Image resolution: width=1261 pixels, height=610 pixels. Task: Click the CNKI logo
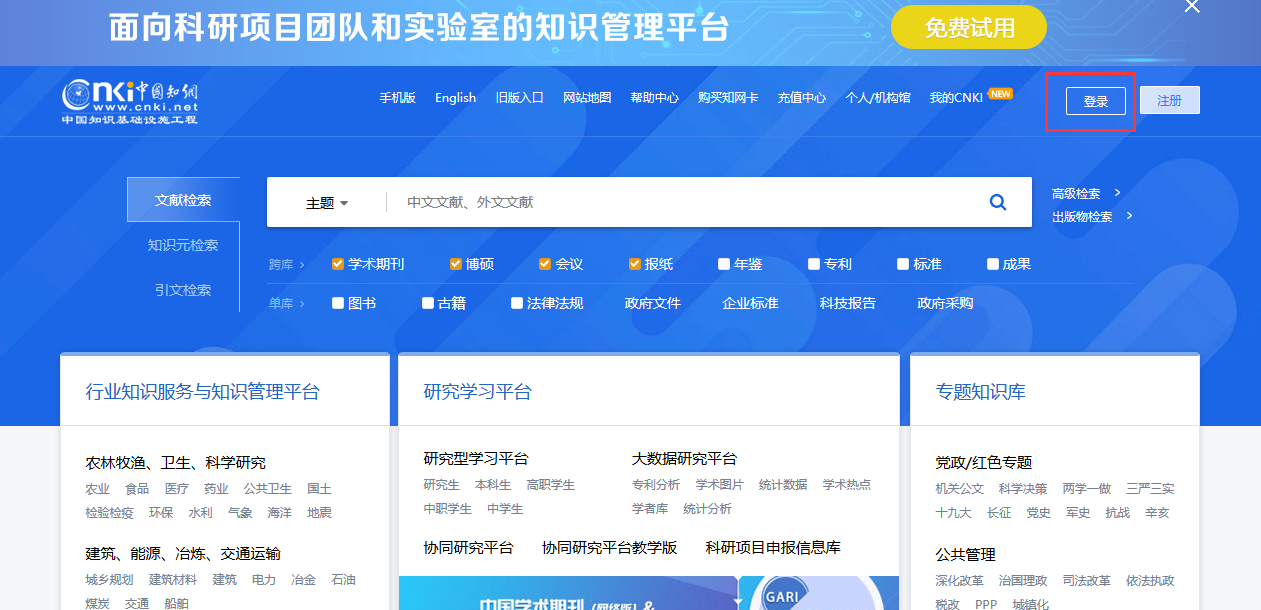pyautogui.click(x=131, y=101)
